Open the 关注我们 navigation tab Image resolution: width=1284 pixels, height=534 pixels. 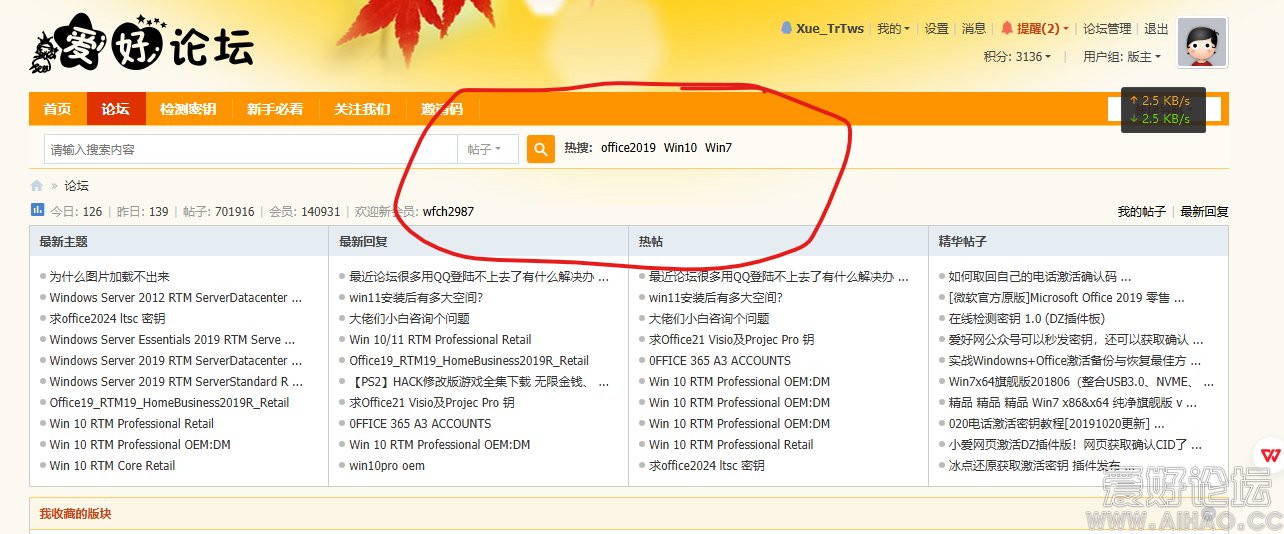362,109
